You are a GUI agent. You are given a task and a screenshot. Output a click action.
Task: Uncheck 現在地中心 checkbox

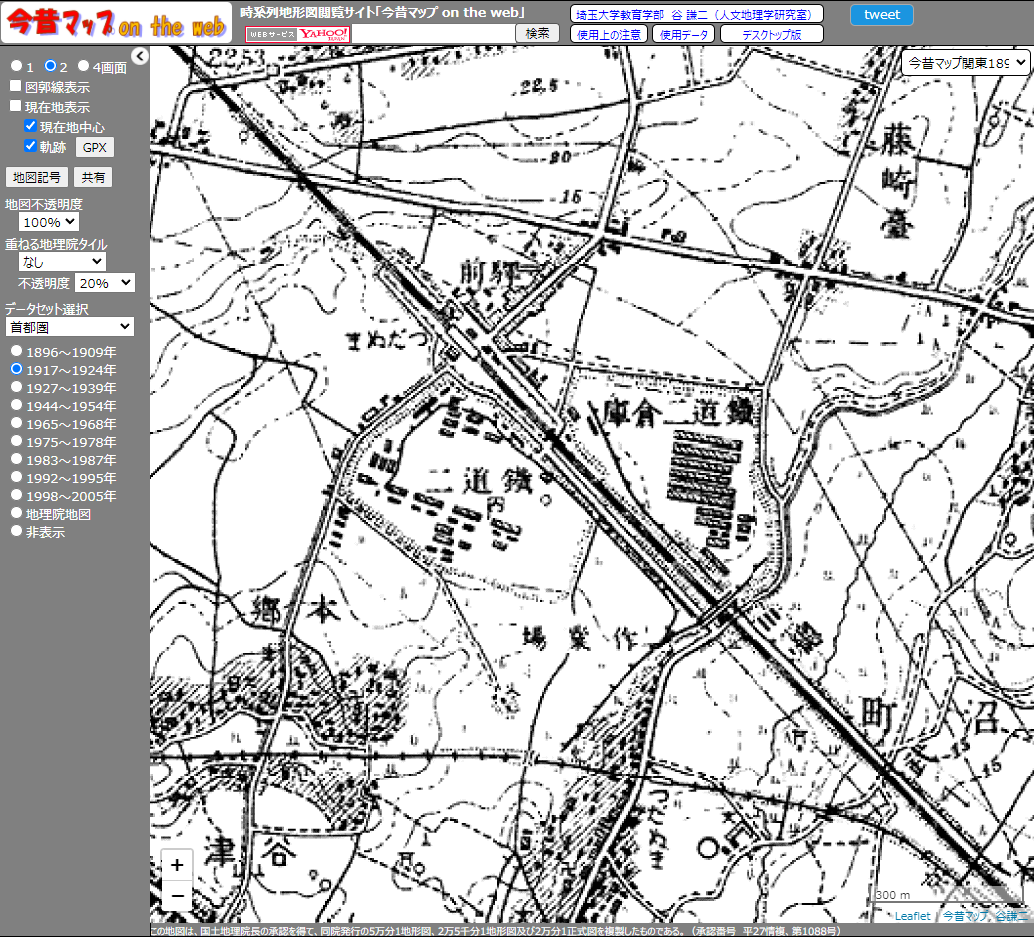point(30,125)
